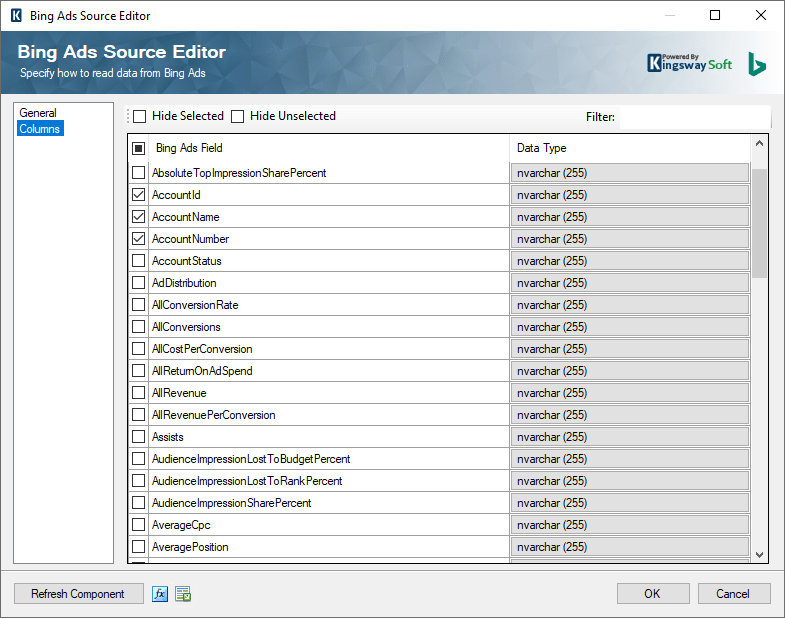Check the AllRevenue field checkbox

coord(139,393)
